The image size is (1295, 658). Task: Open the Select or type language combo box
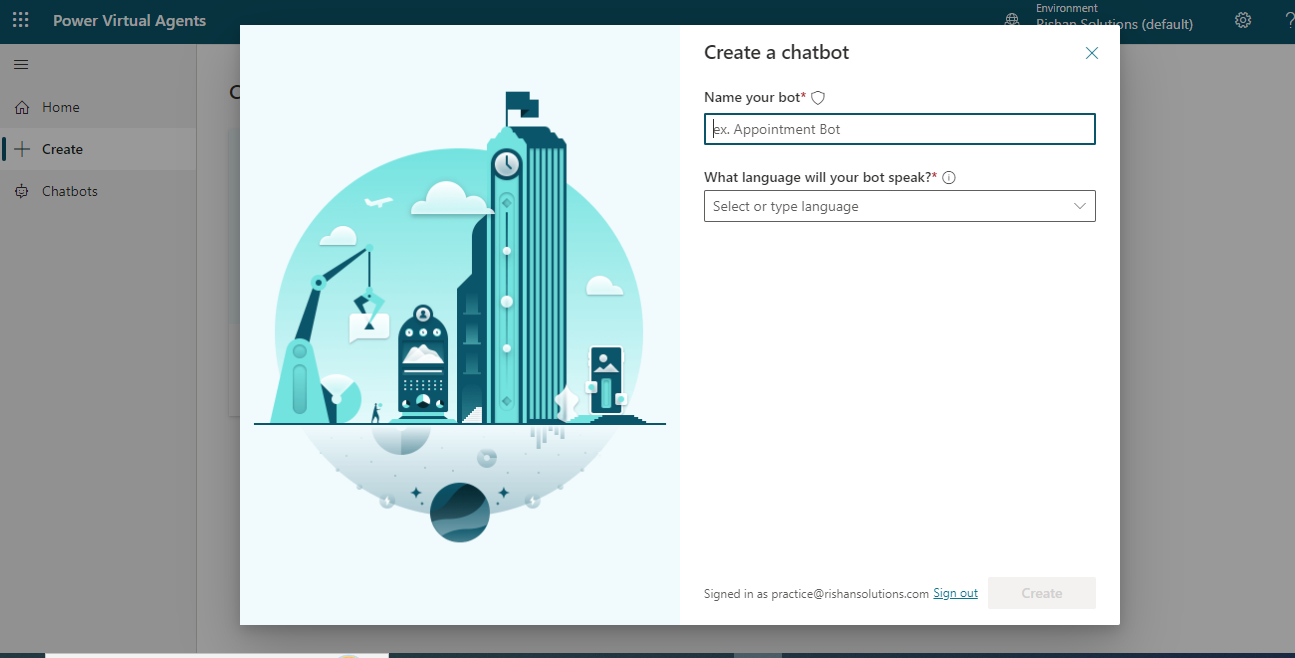[x=885, y=206]
